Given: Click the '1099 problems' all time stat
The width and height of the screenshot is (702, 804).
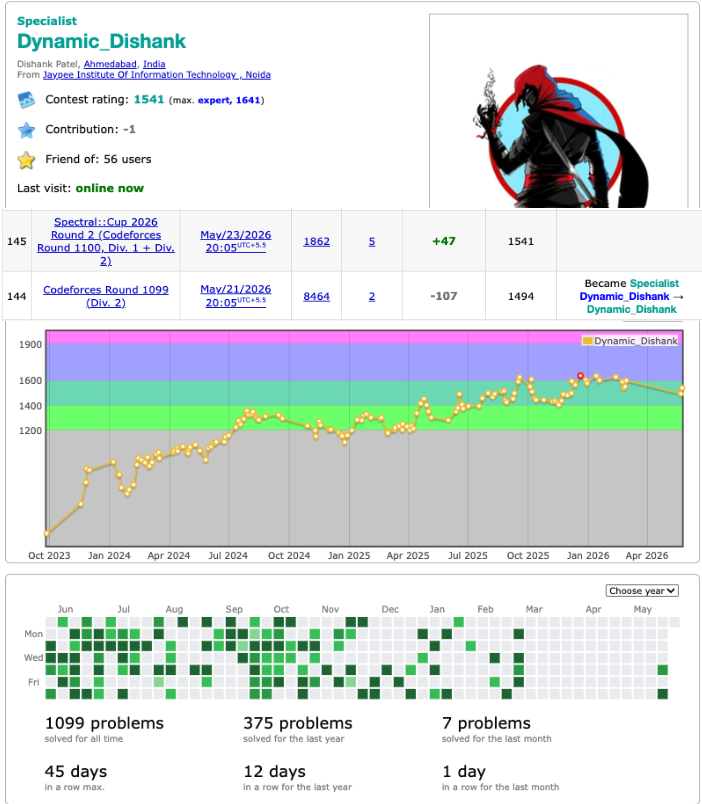Looking at the screenshot, I should point(104,723).
